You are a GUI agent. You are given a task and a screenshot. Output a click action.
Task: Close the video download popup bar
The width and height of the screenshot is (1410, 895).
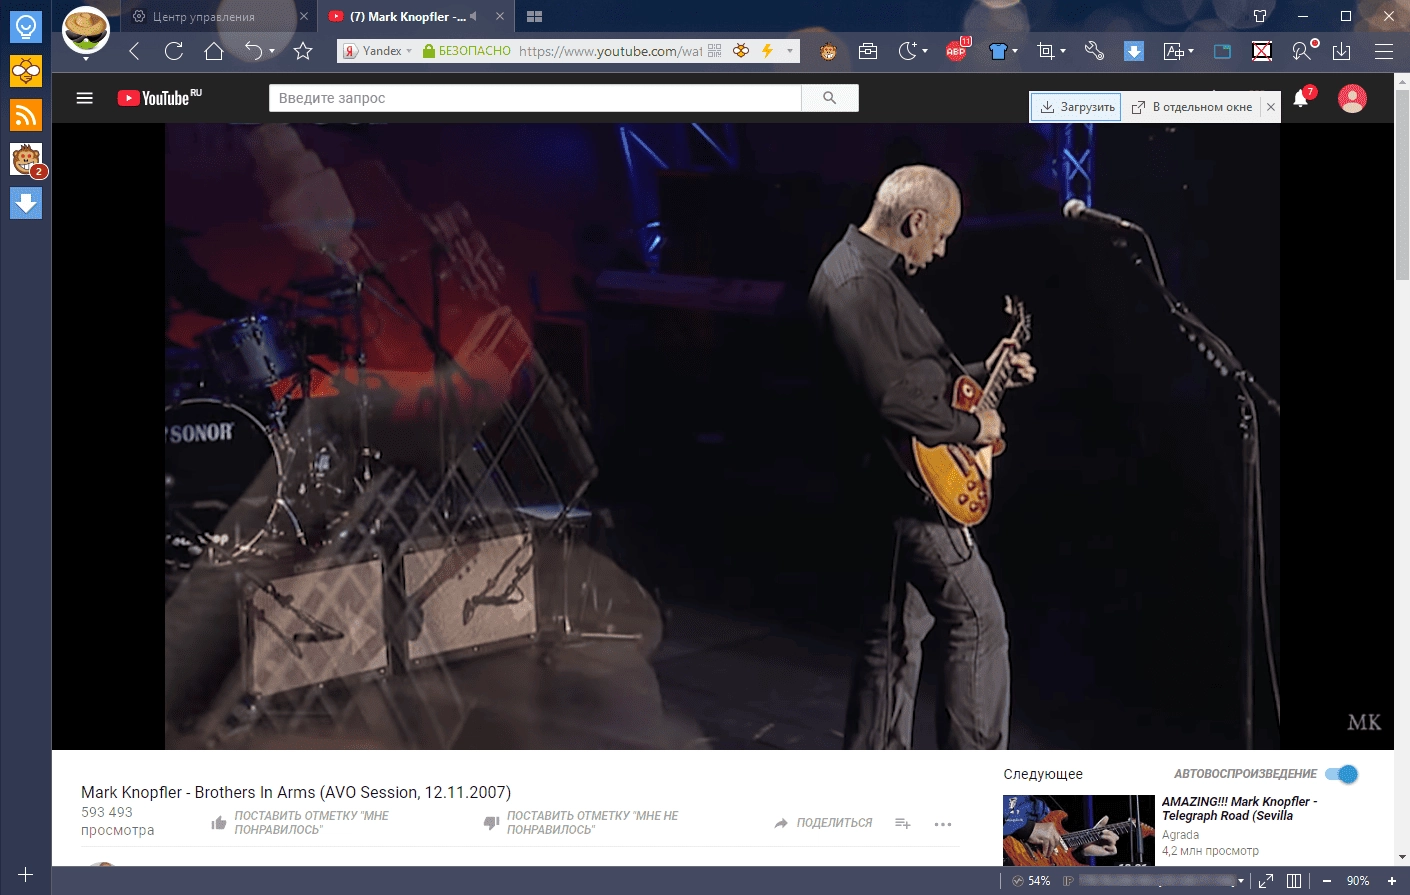point(1271,107)
